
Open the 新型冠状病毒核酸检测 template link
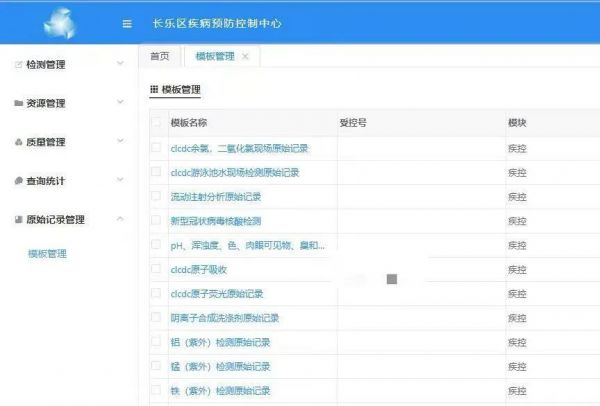tap(216, 221)
